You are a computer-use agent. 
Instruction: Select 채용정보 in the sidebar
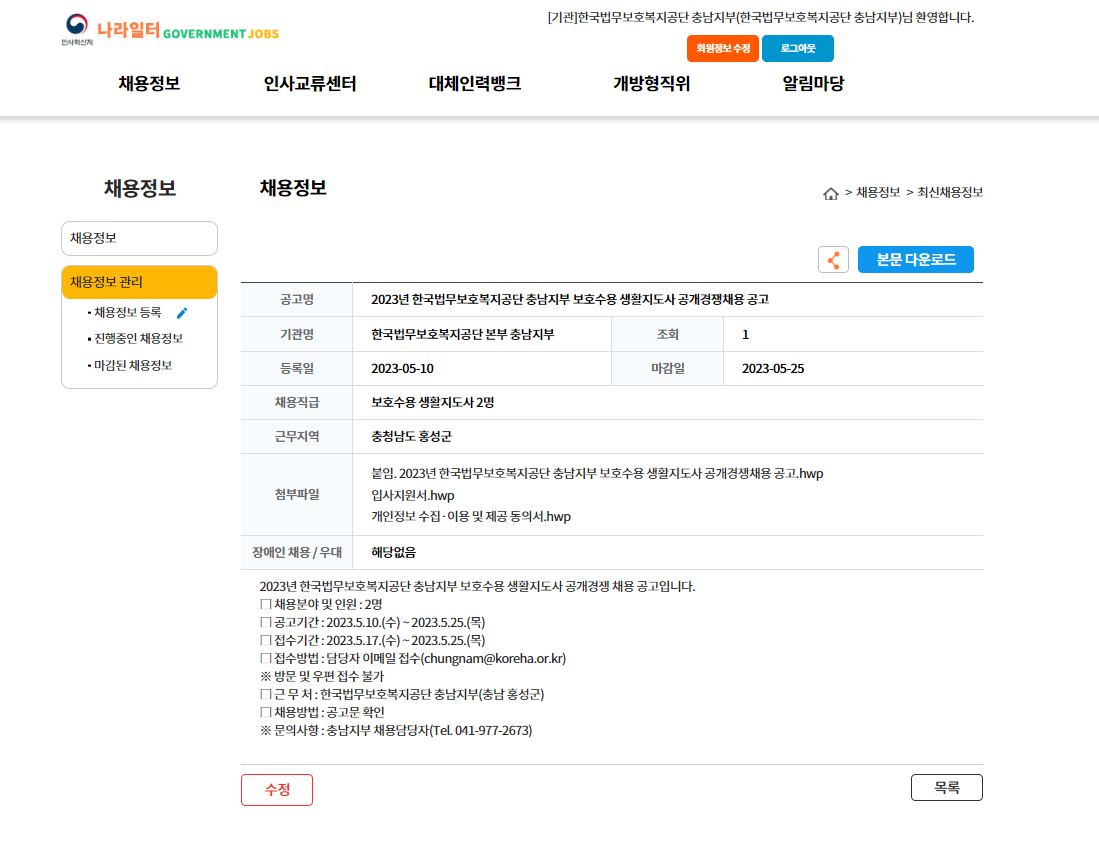(x=139, y=238)
